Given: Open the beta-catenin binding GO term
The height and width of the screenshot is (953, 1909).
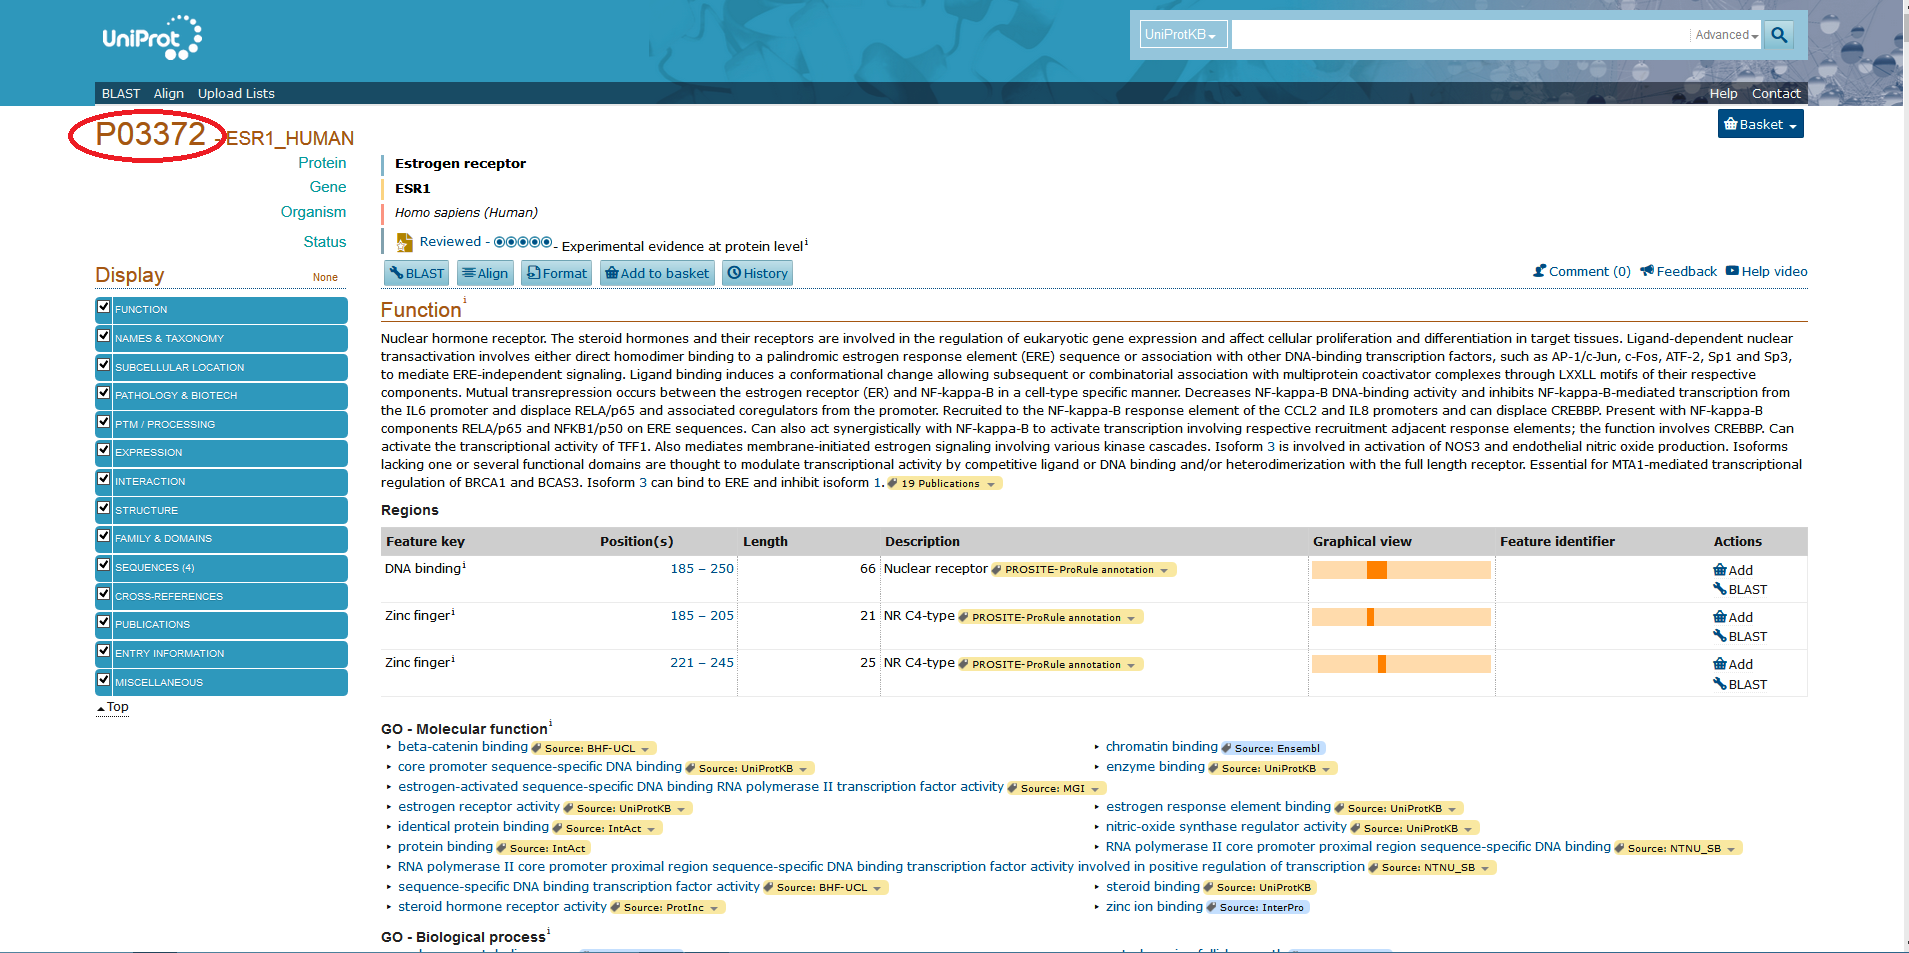Looking at the screenshot, I should (x=462, y=747).
